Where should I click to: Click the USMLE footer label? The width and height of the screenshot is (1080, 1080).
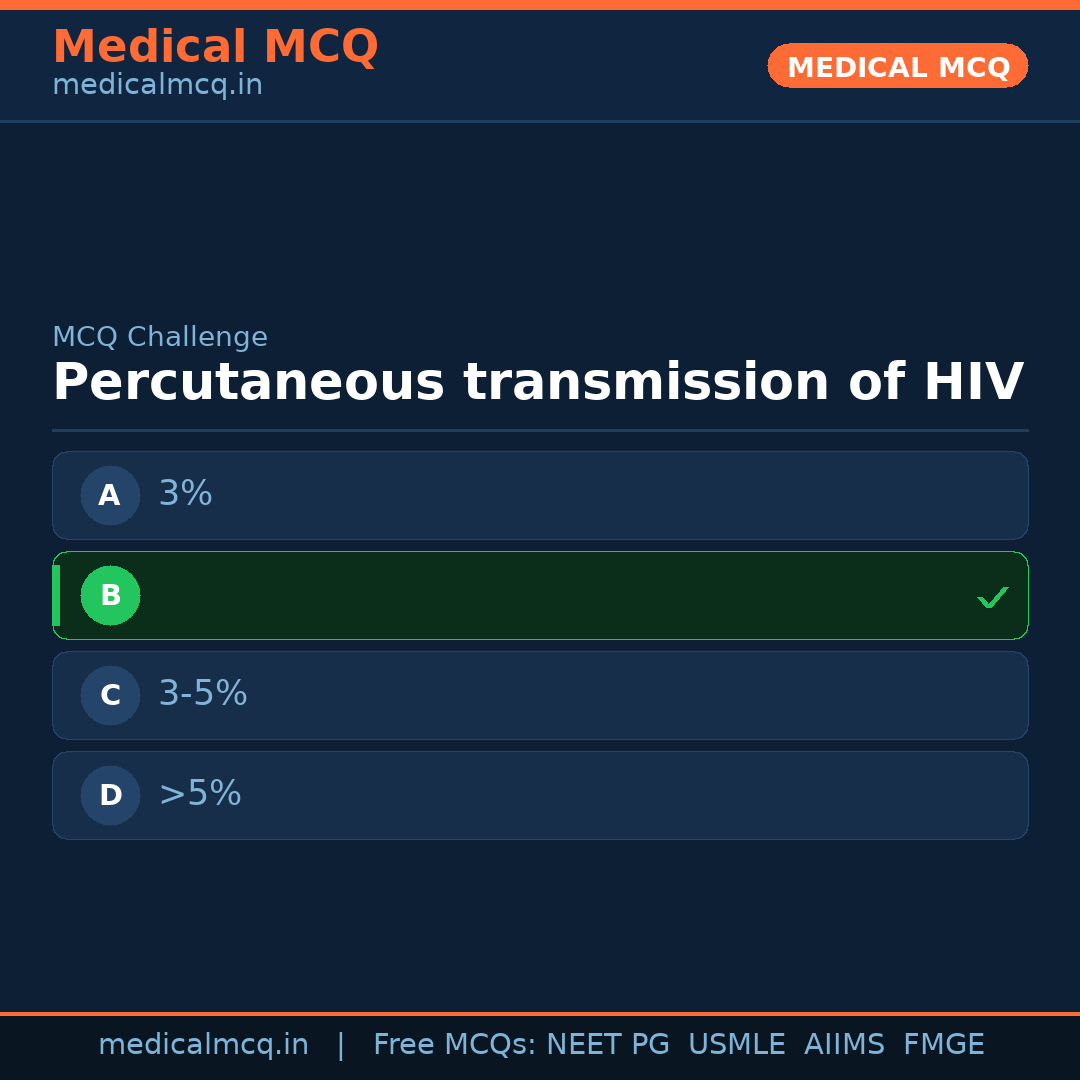[x=736, y=1045]
